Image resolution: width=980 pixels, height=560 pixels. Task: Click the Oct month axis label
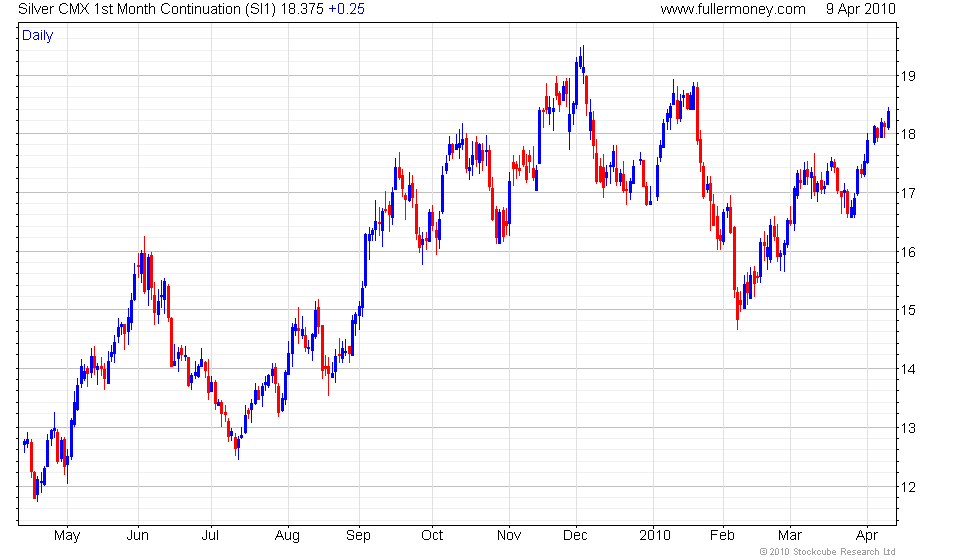coord(432,536)
